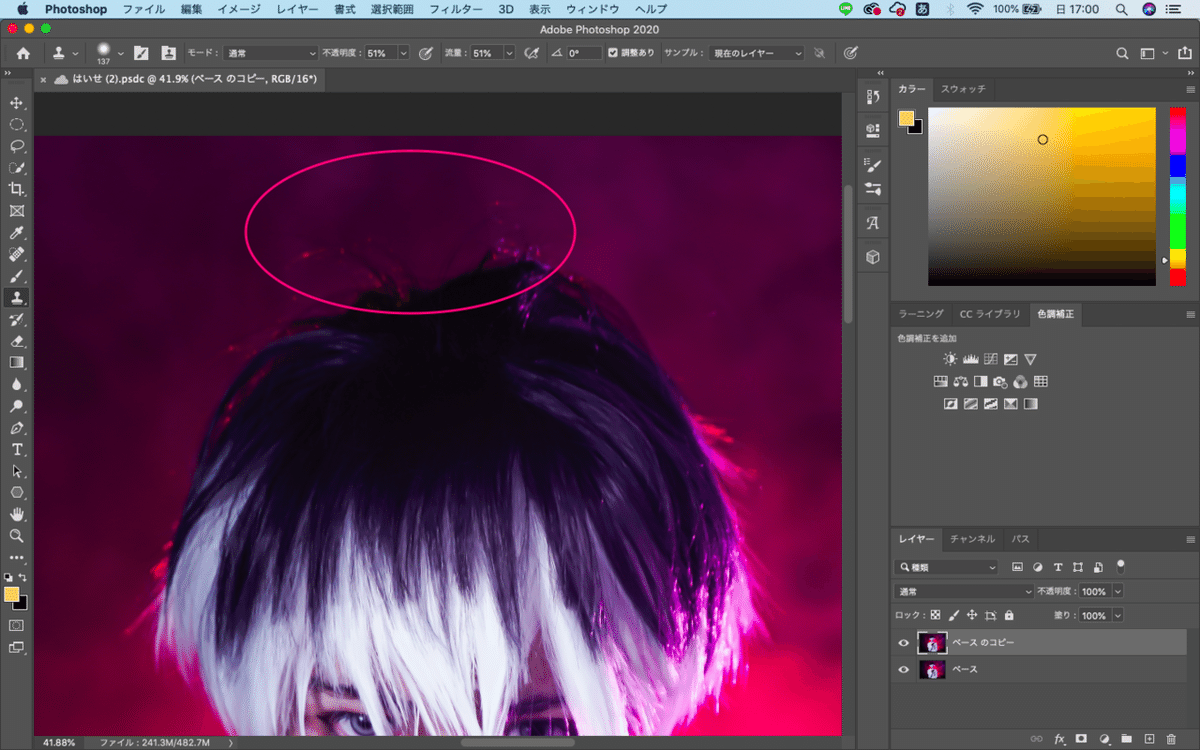This screenshot has width=1200, height=750.
Task: Select the Eyedropper tool
Action: coord(17,232)
